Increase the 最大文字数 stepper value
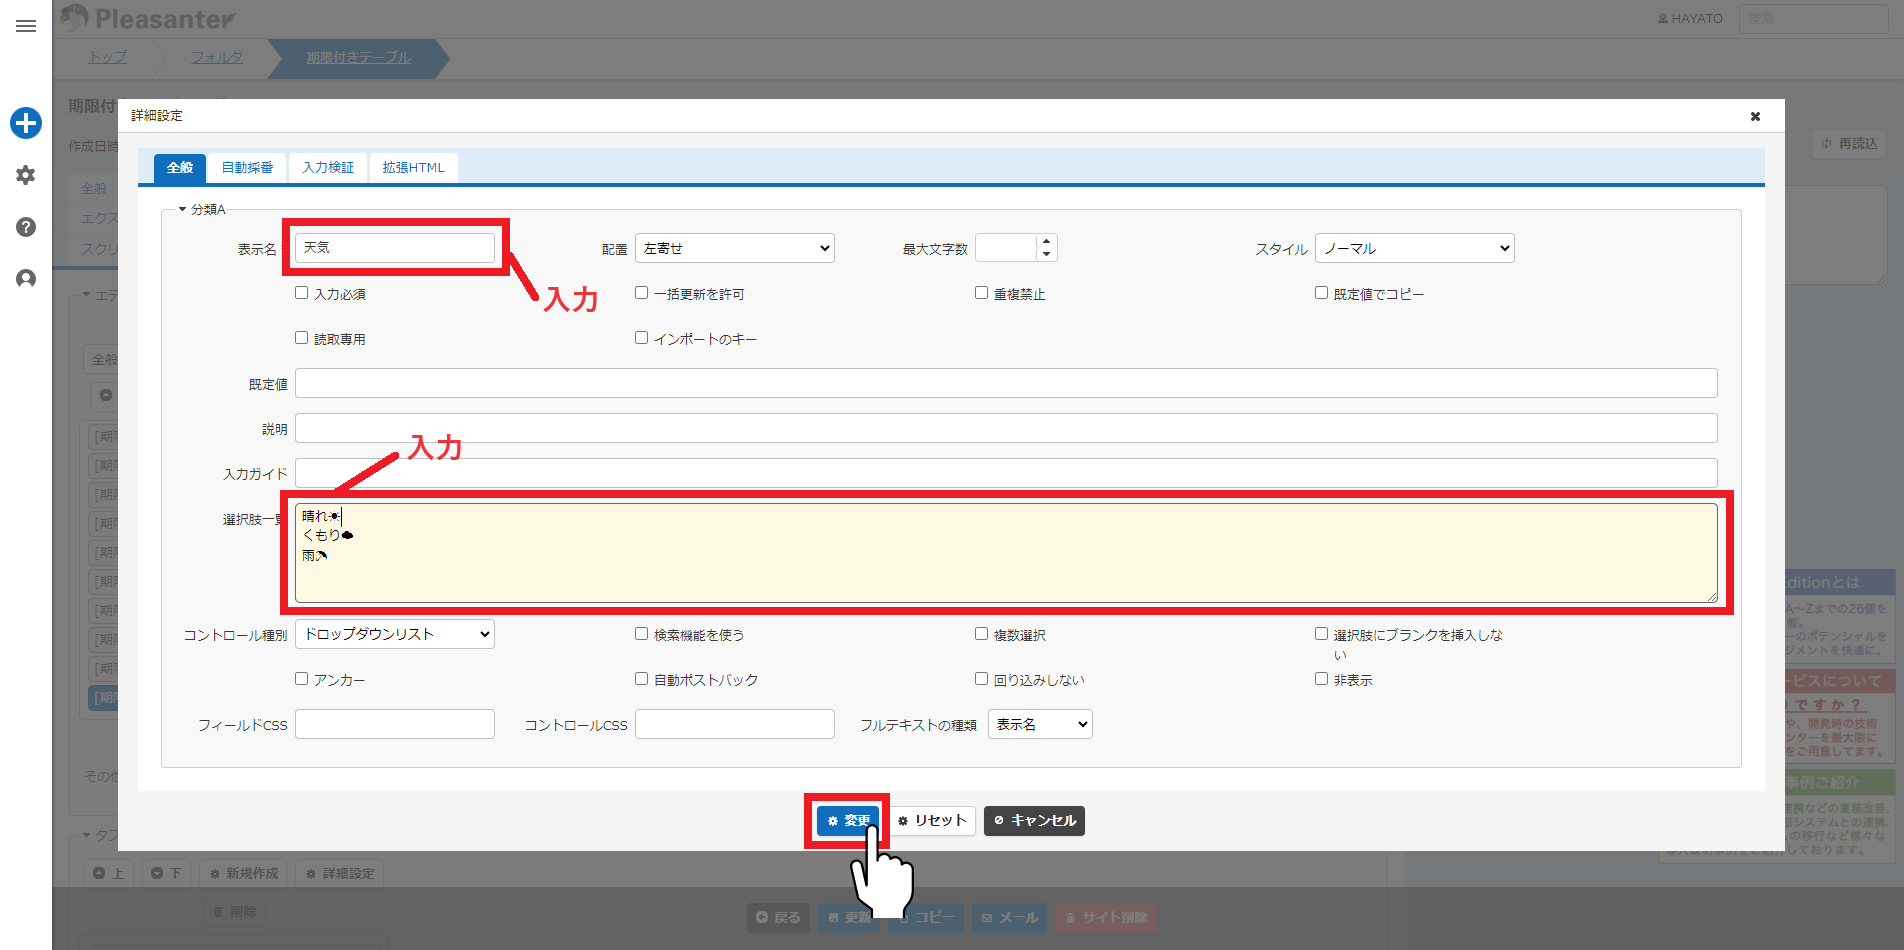 [1046, 241]
